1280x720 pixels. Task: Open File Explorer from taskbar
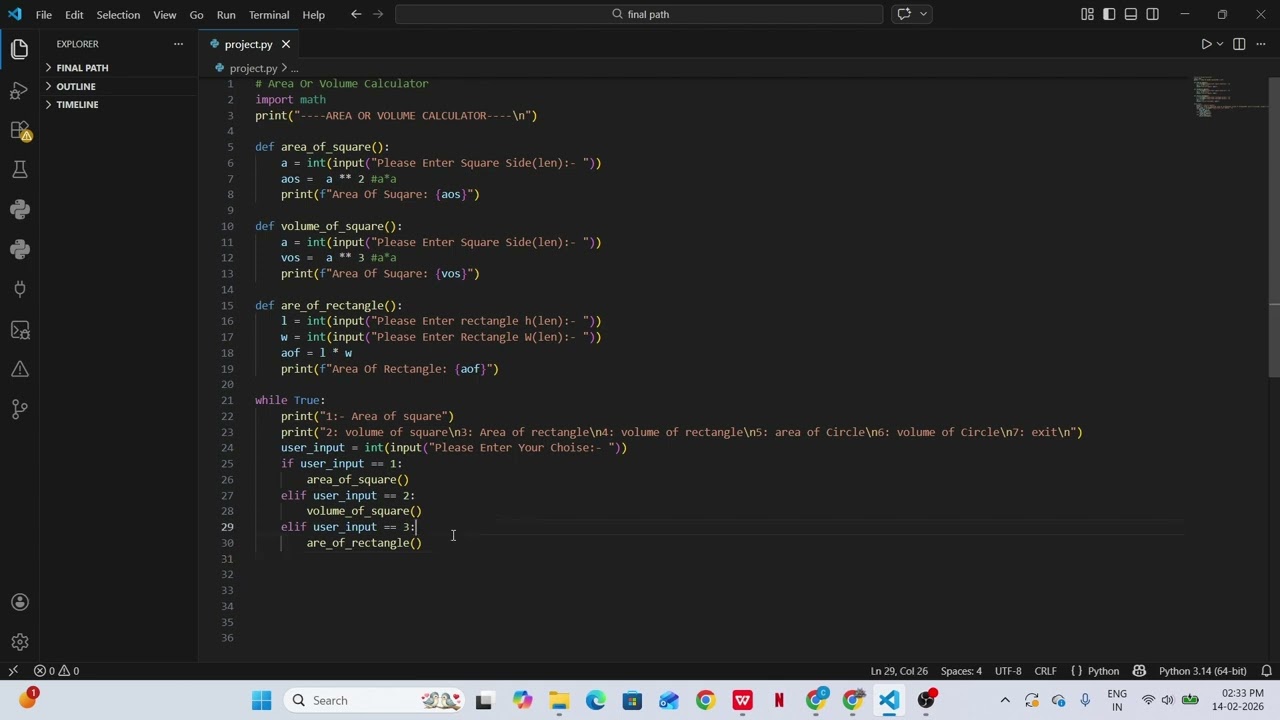(x=558, y=700)
